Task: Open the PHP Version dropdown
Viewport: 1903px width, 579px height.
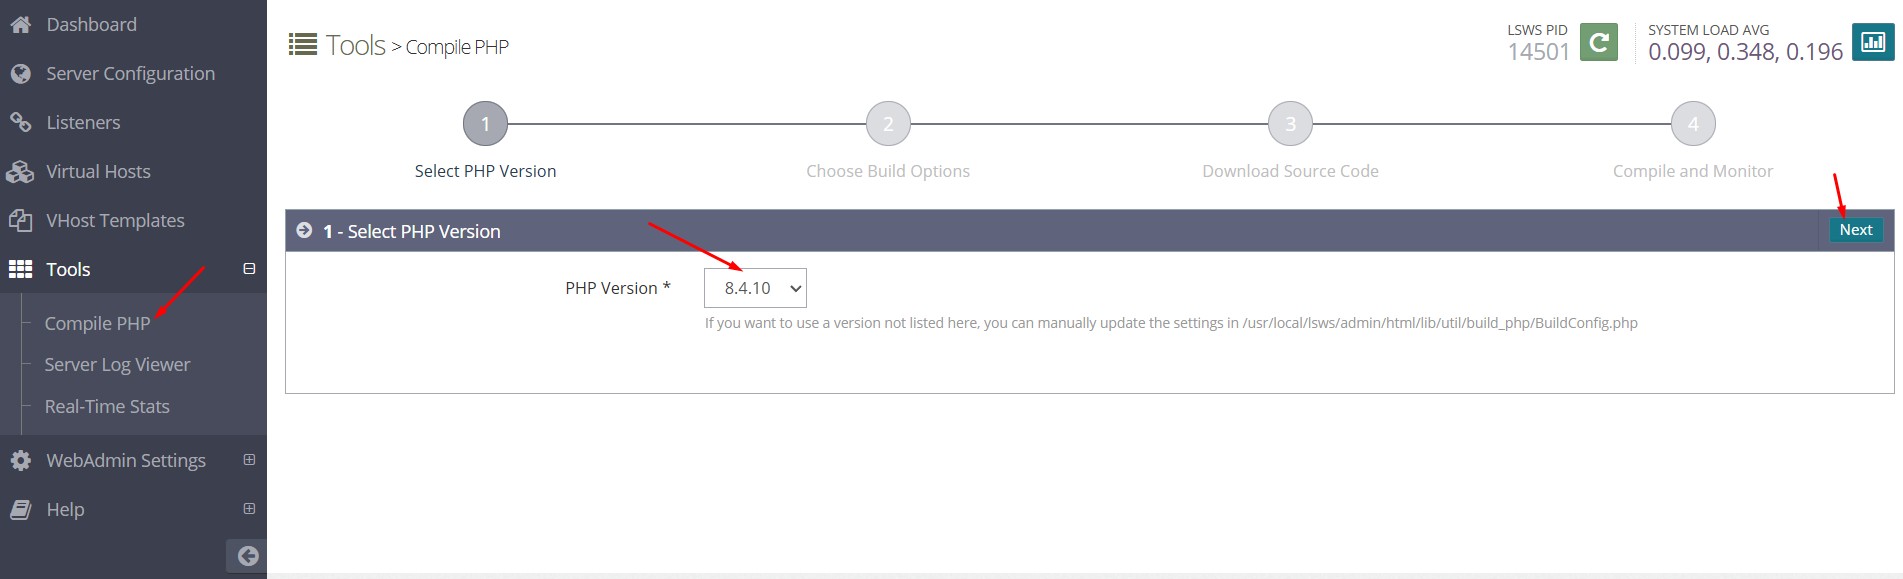Action: click(x=755, y=288)
